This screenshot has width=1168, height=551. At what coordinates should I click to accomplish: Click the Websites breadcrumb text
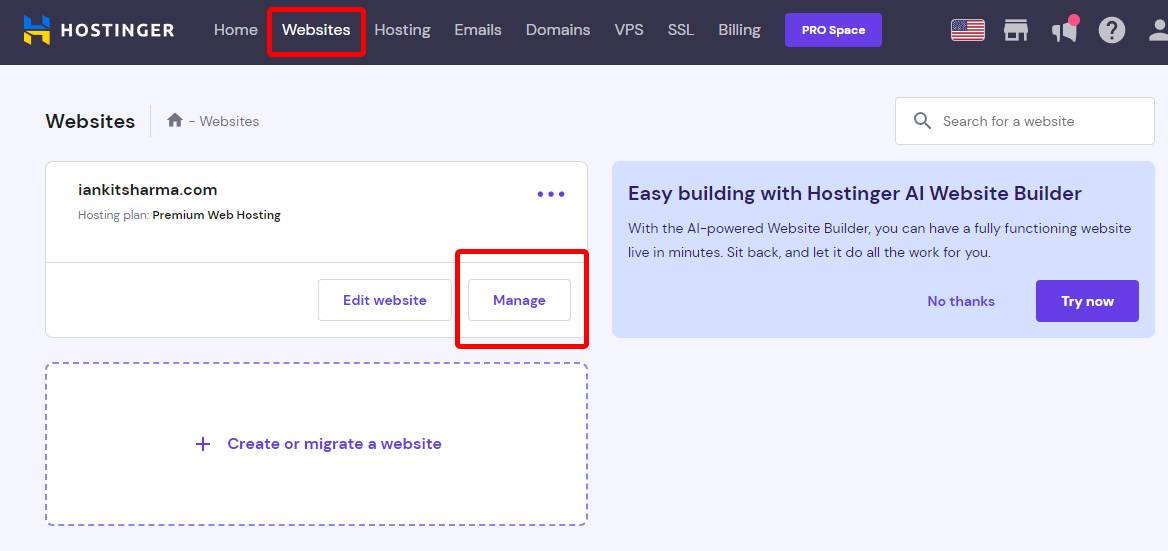[229, 121]
